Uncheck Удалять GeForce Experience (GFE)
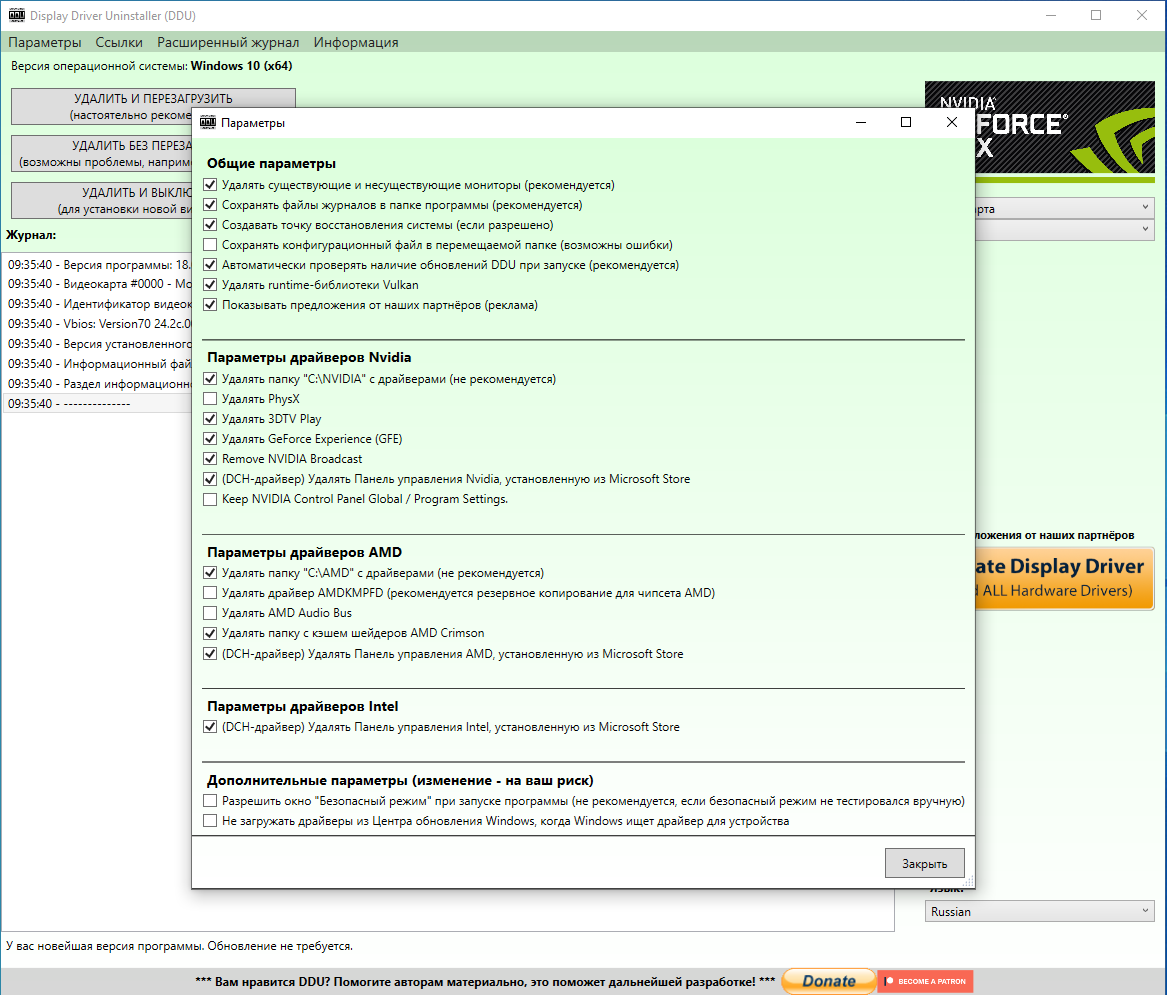Viewport: 1167px width, 995px height. (x=210, y=439)
